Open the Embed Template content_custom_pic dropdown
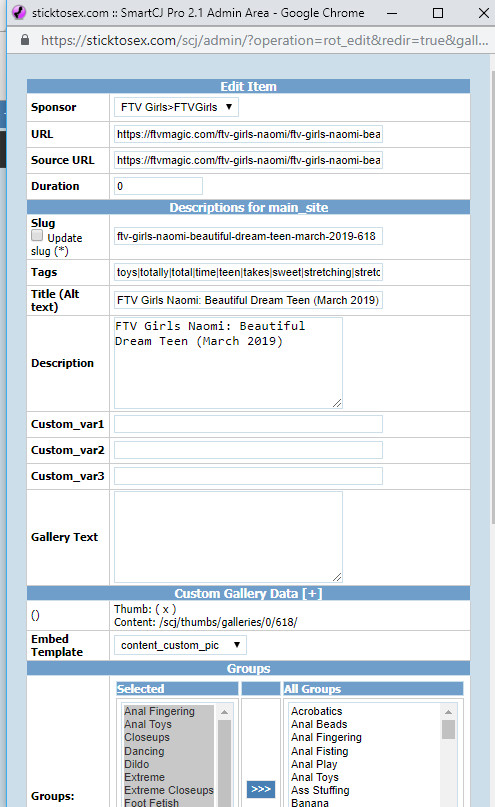 [180, 645]
